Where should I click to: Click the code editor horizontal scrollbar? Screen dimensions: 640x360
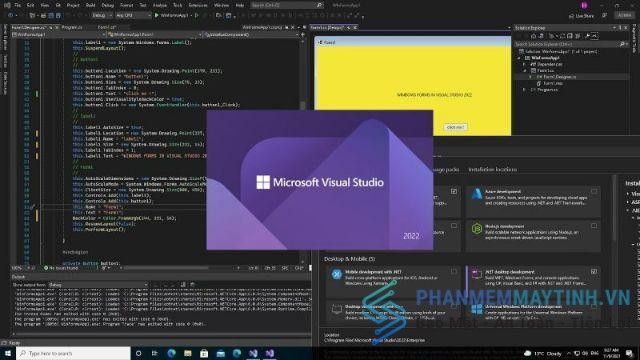[165, 268]
